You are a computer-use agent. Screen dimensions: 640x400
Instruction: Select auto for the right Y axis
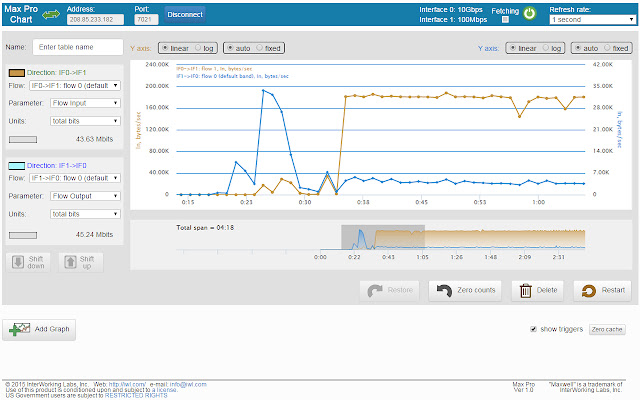[x=578, y=48]
